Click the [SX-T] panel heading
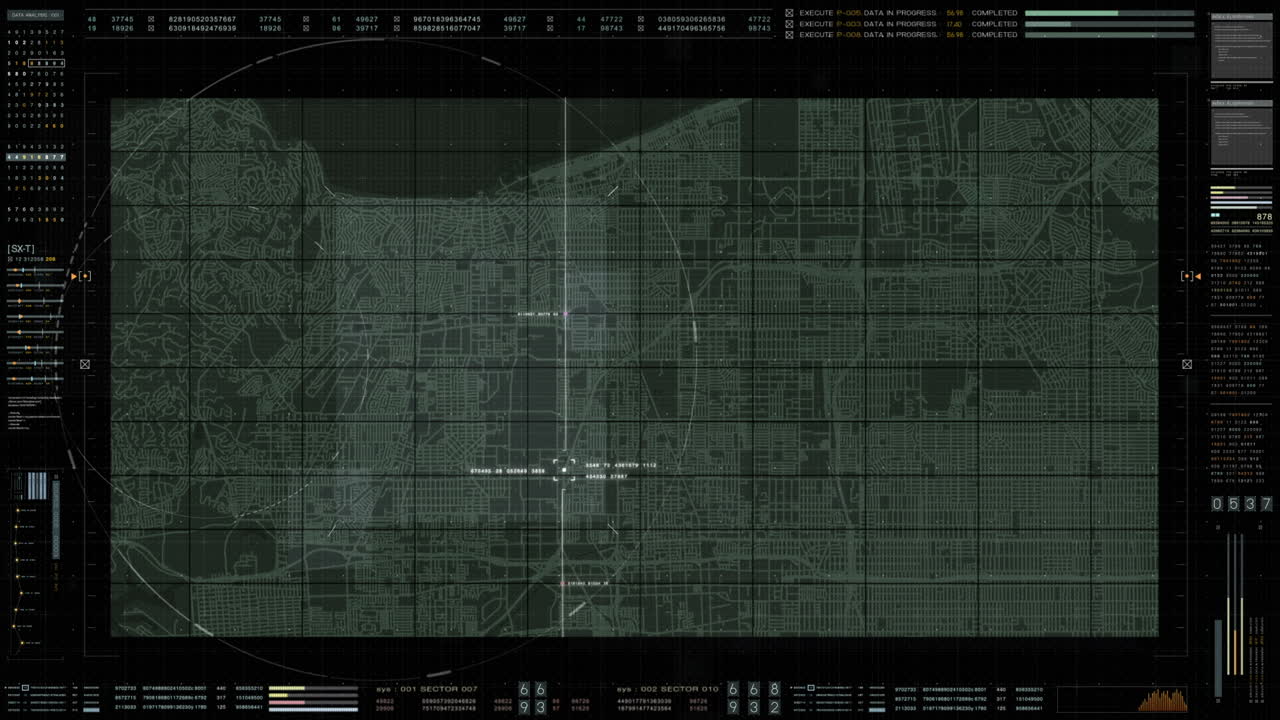This screenshot has height=720, width=1280. coord(21,248)
